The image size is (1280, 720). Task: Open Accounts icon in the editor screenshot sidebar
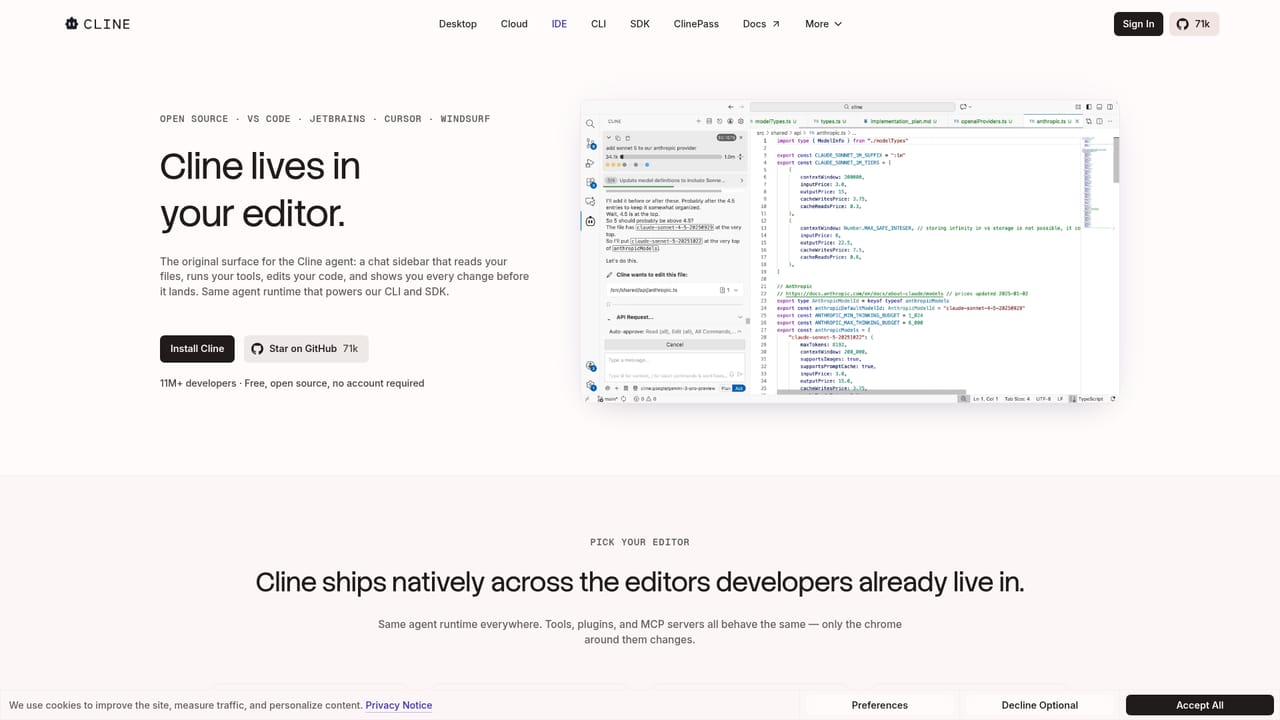[590, 366]
